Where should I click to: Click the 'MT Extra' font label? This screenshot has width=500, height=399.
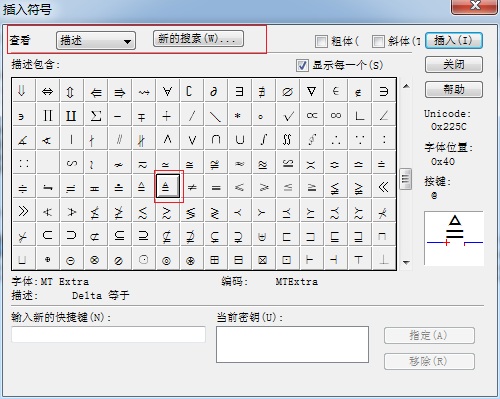(65, 282)
